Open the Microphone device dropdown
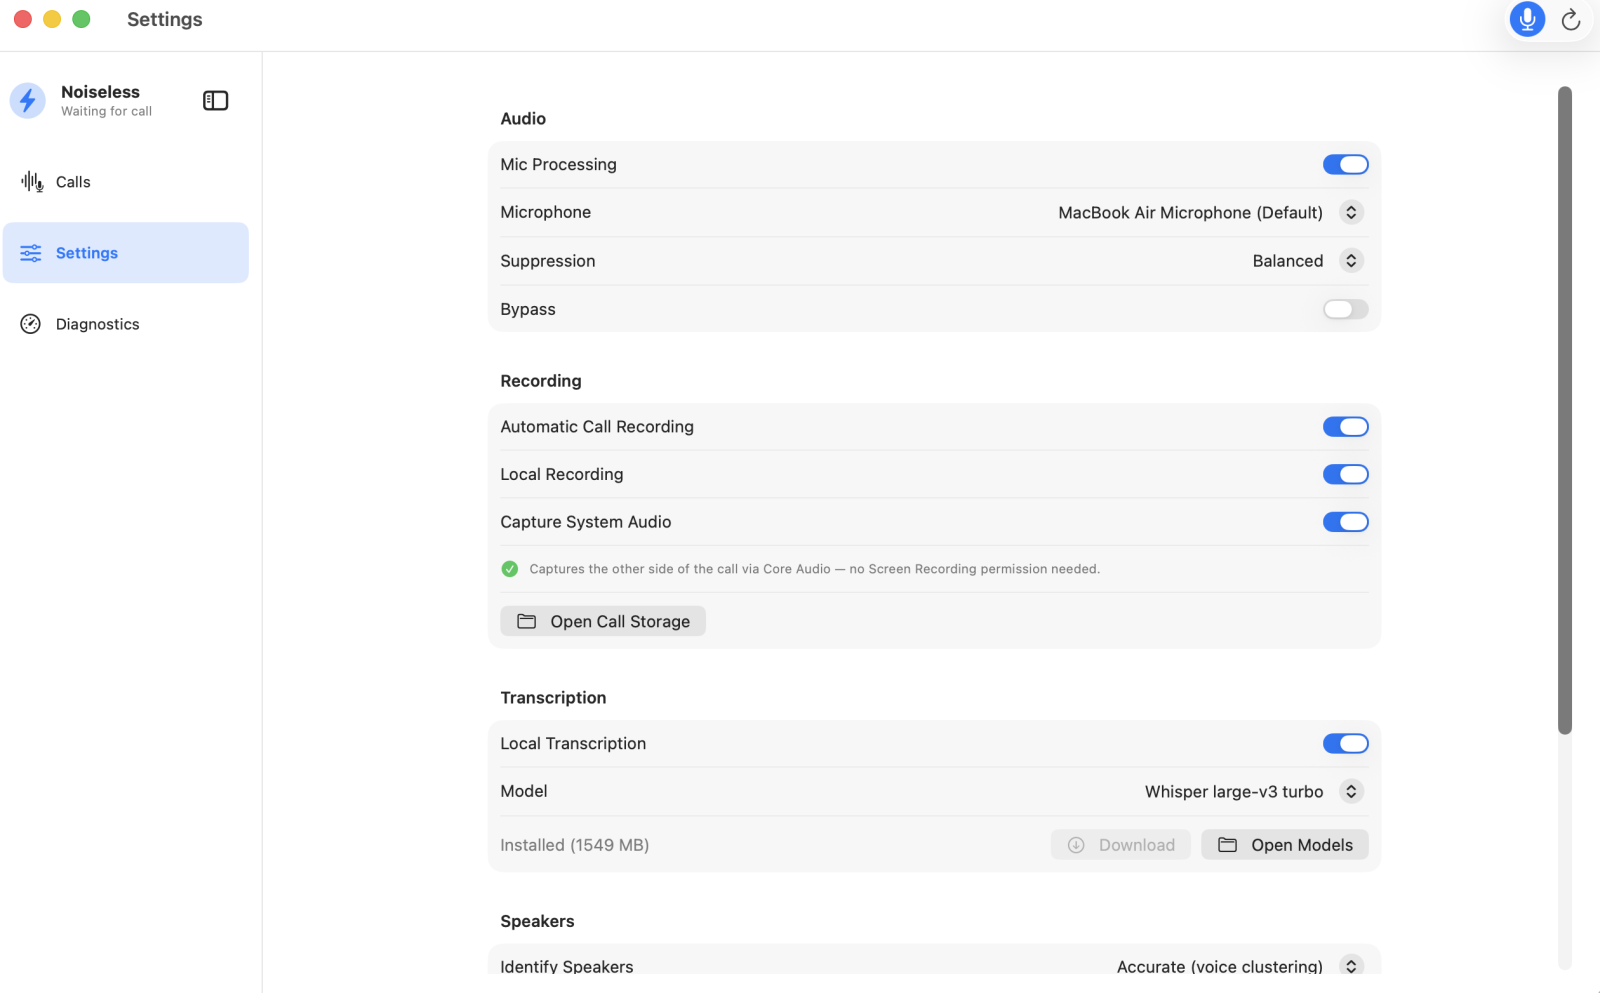 pos(1351,212)
